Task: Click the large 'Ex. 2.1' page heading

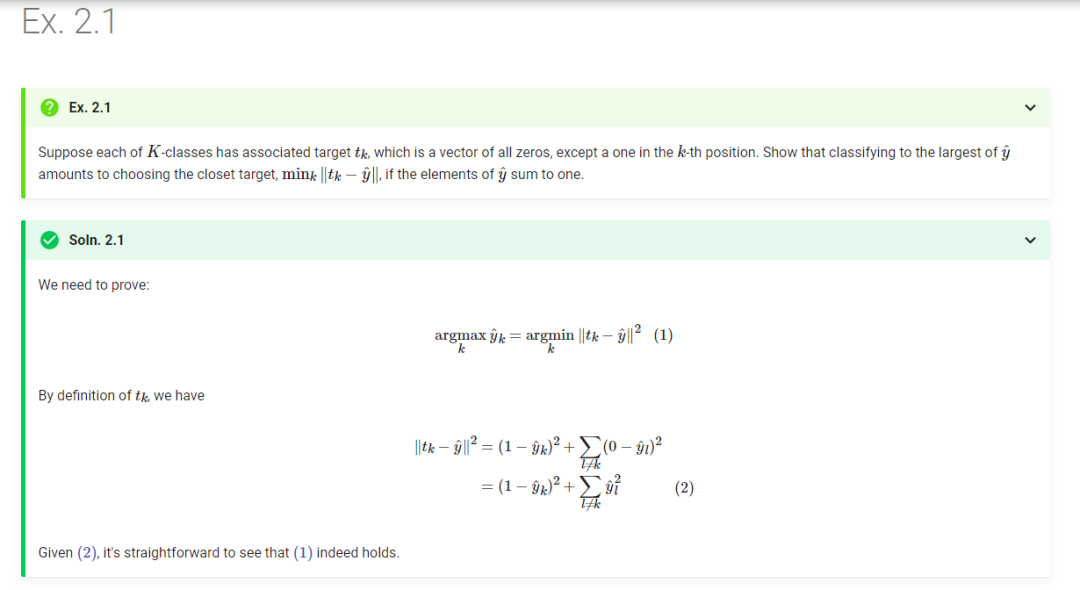Action: click(68, 22)
